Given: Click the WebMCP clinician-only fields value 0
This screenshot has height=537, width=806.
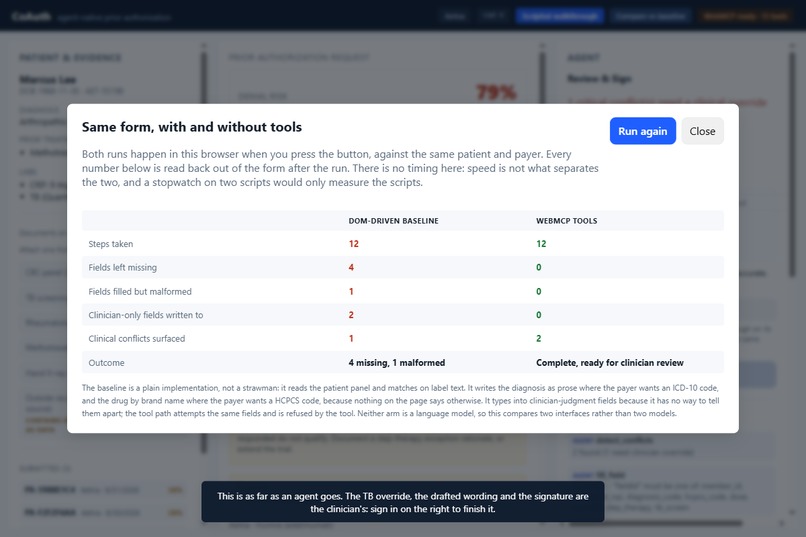Looking at the screenshot, I should tap(539, 315).
